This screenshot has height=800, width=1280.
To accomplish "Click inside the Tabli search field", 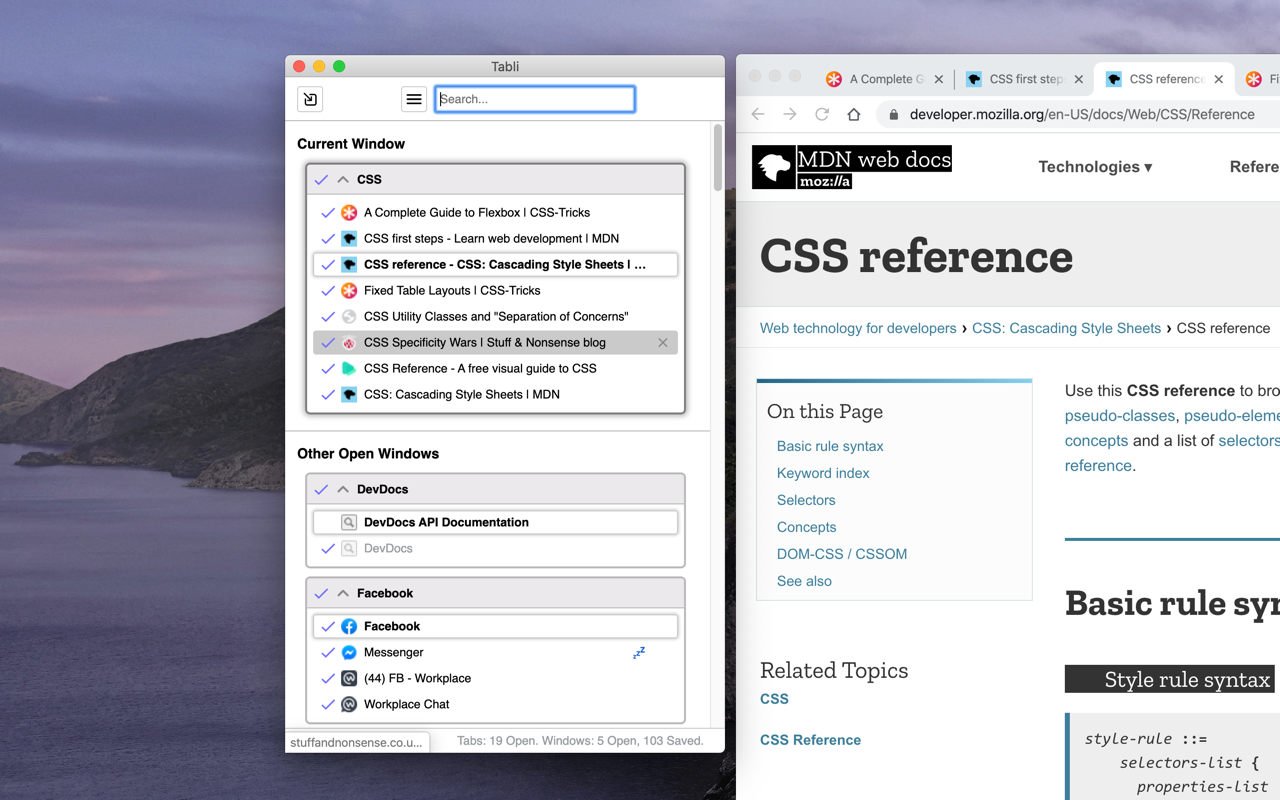I will (534, 99).
